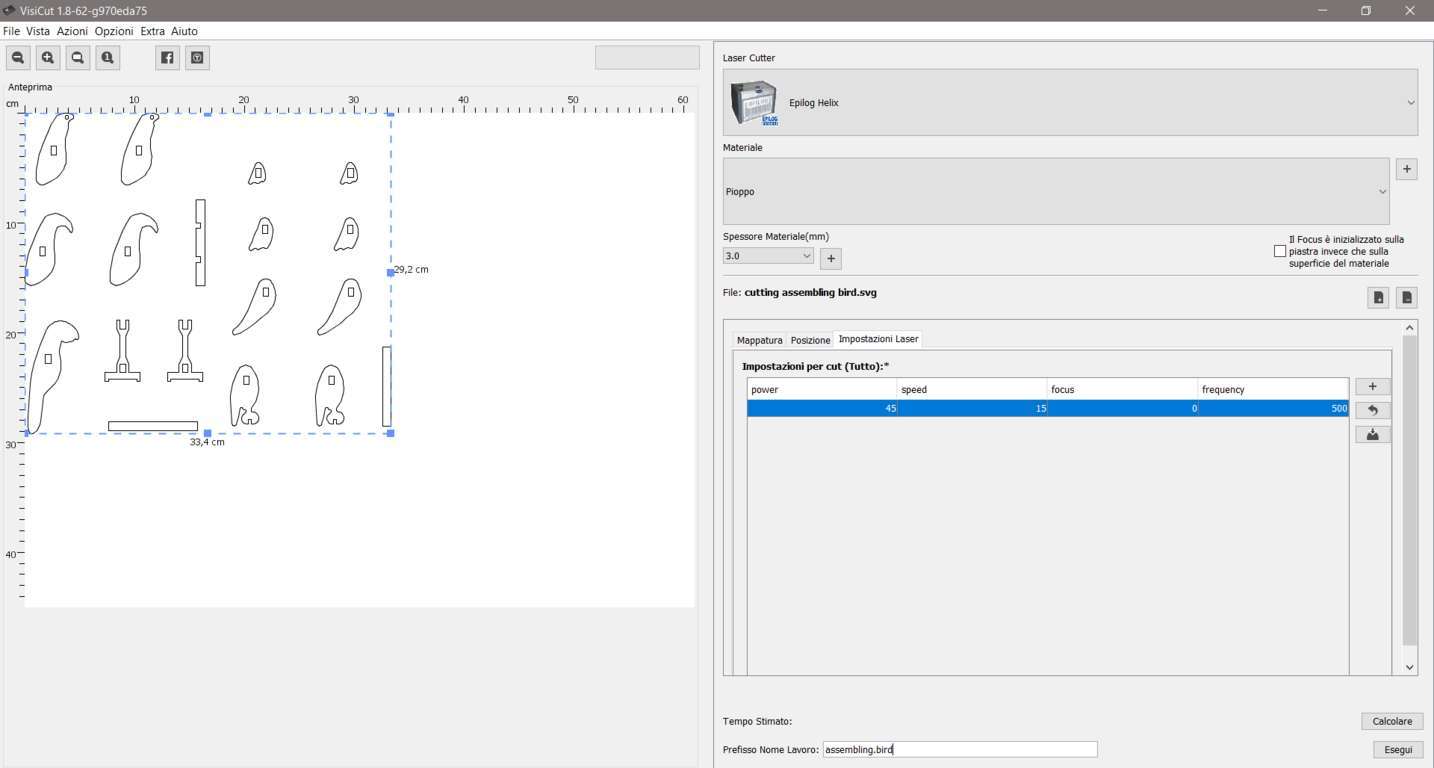This screenshot has height=768, width=1434.
Task: Open the Materiale dropdown showing Pioppo
Action: coord(1056,191)
